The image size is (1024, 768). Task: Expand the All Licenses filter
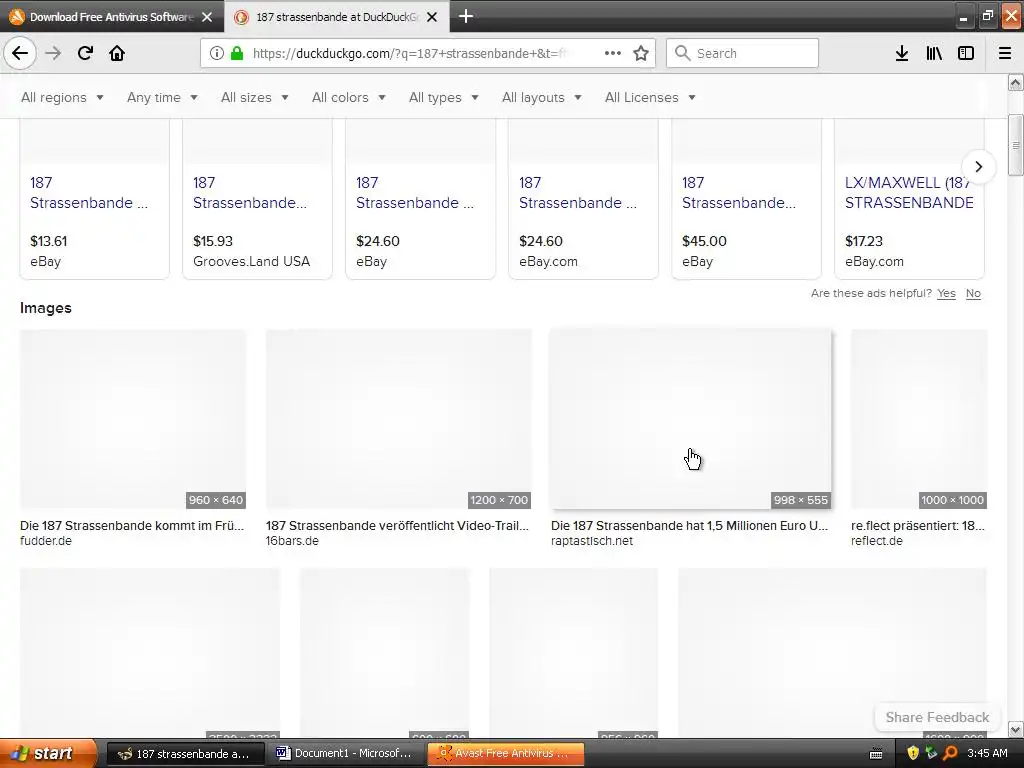(650, 97)
